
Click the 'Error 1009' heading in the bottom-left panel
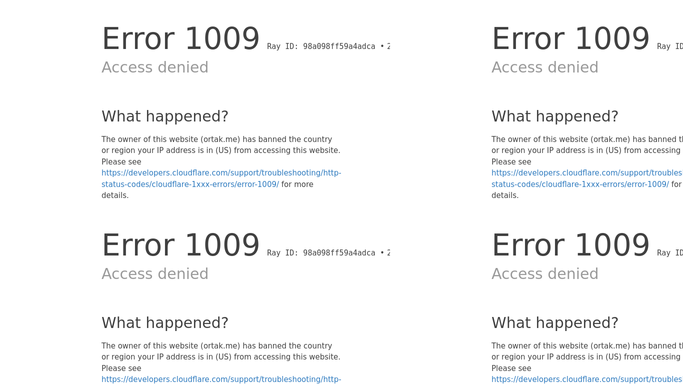pos(181,245)
